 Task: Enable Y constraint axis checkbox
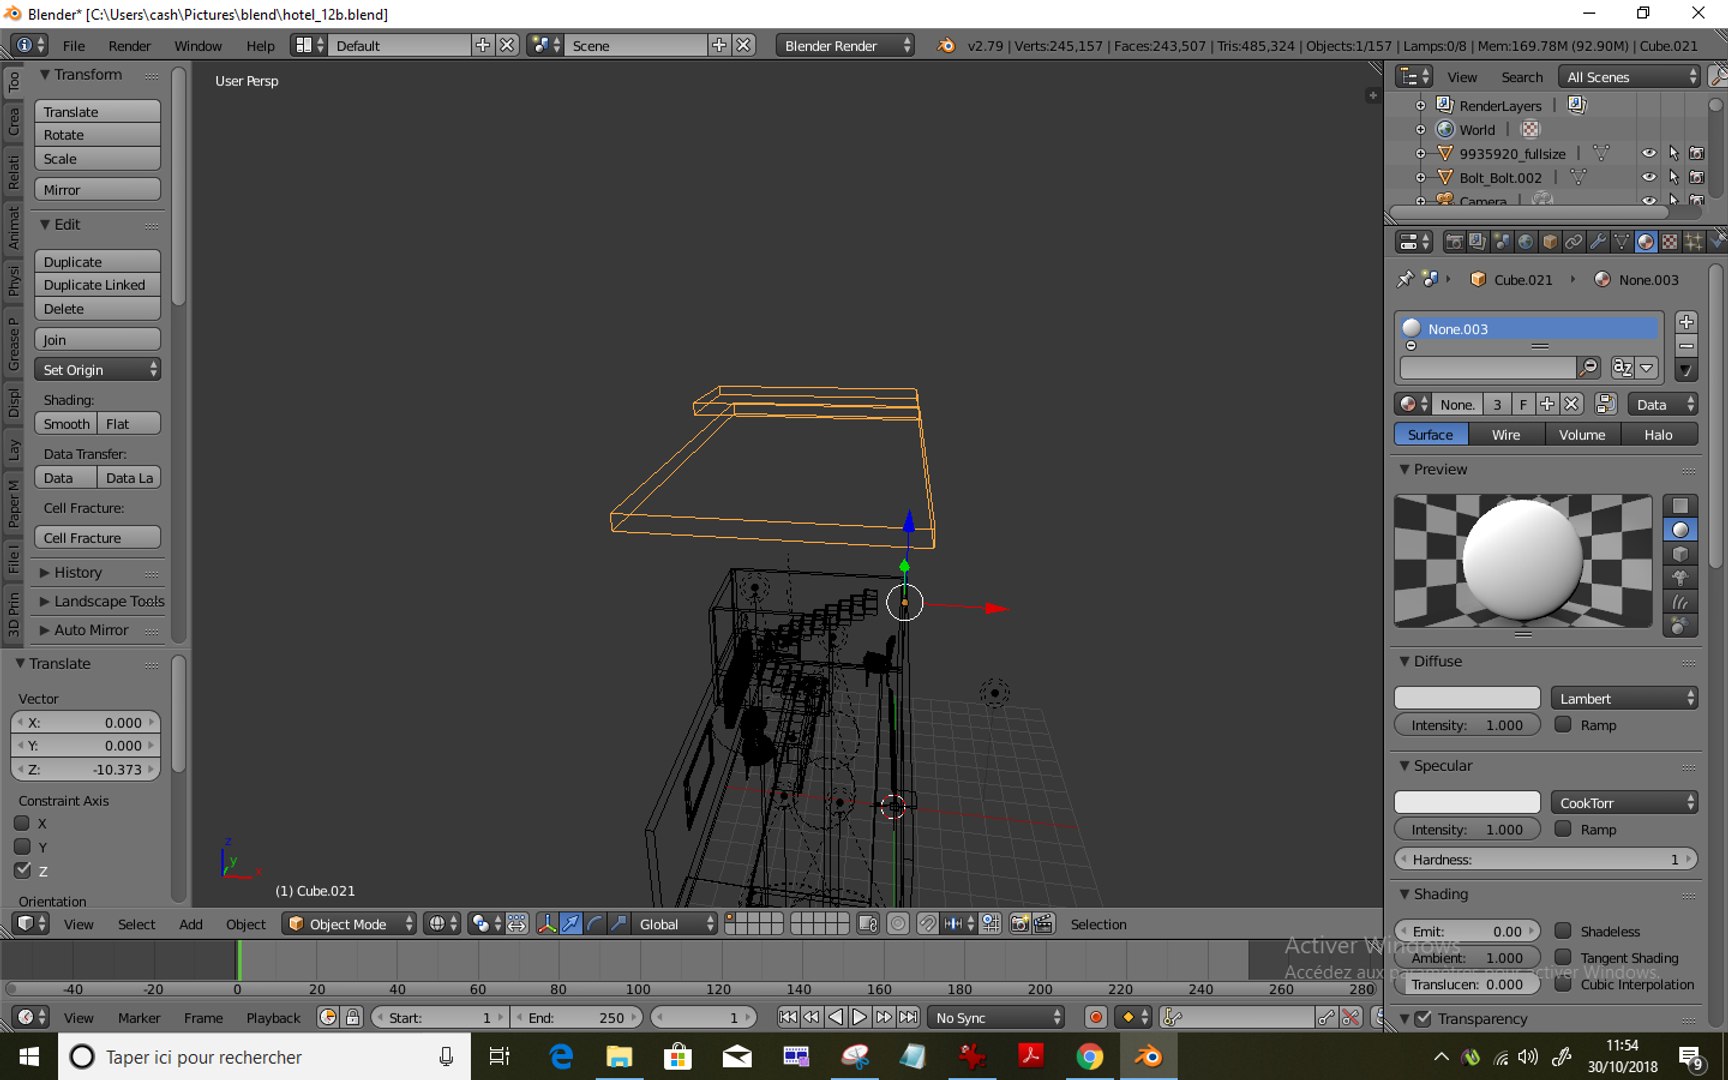pyautogui.click(x=22, y=847)
